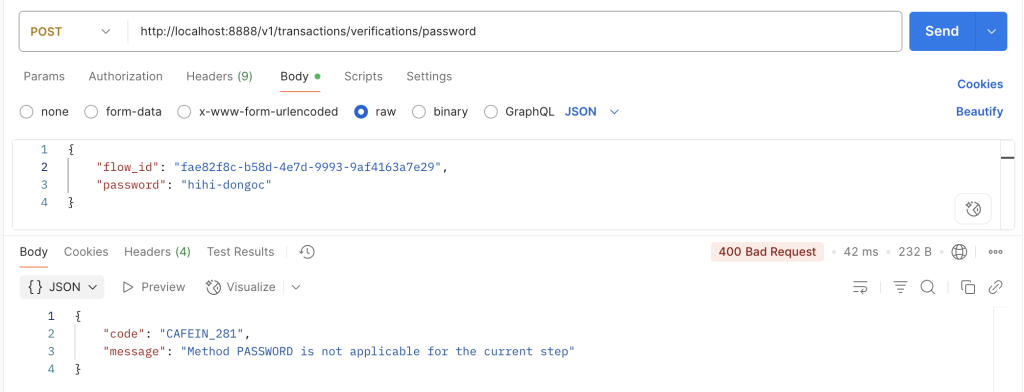Open the Send button arrow dropdown
Screen dimensions: 1024x392
(991, 31)
